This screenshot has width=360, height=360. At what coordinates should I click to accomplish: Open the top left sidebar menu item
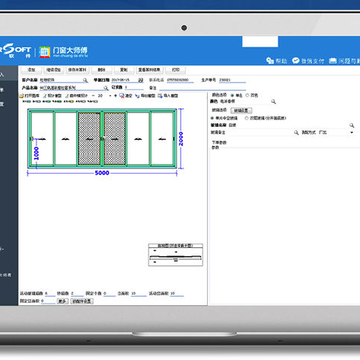pos(9,74)
